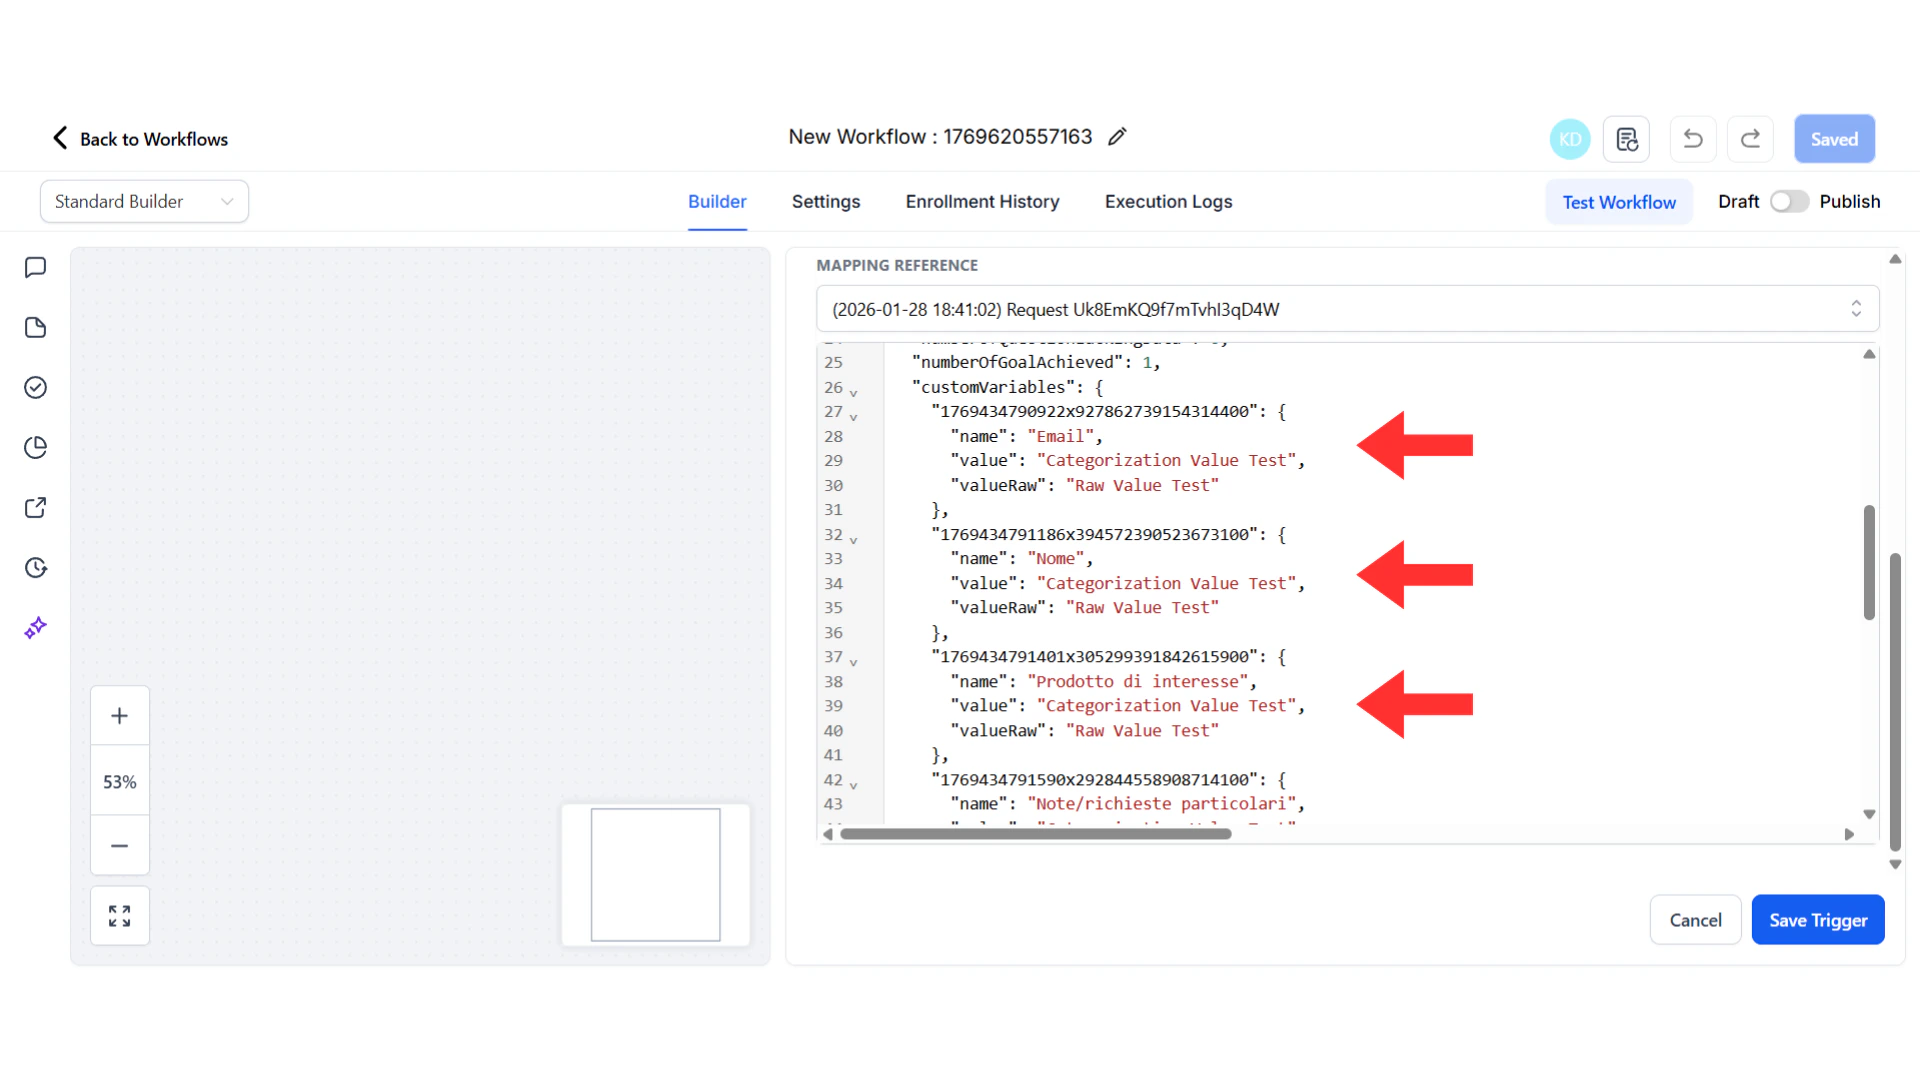The height and width of the screenshot is (1080, 1920).
Task: Click the redo arrow icon
Action: point(1750,139)
